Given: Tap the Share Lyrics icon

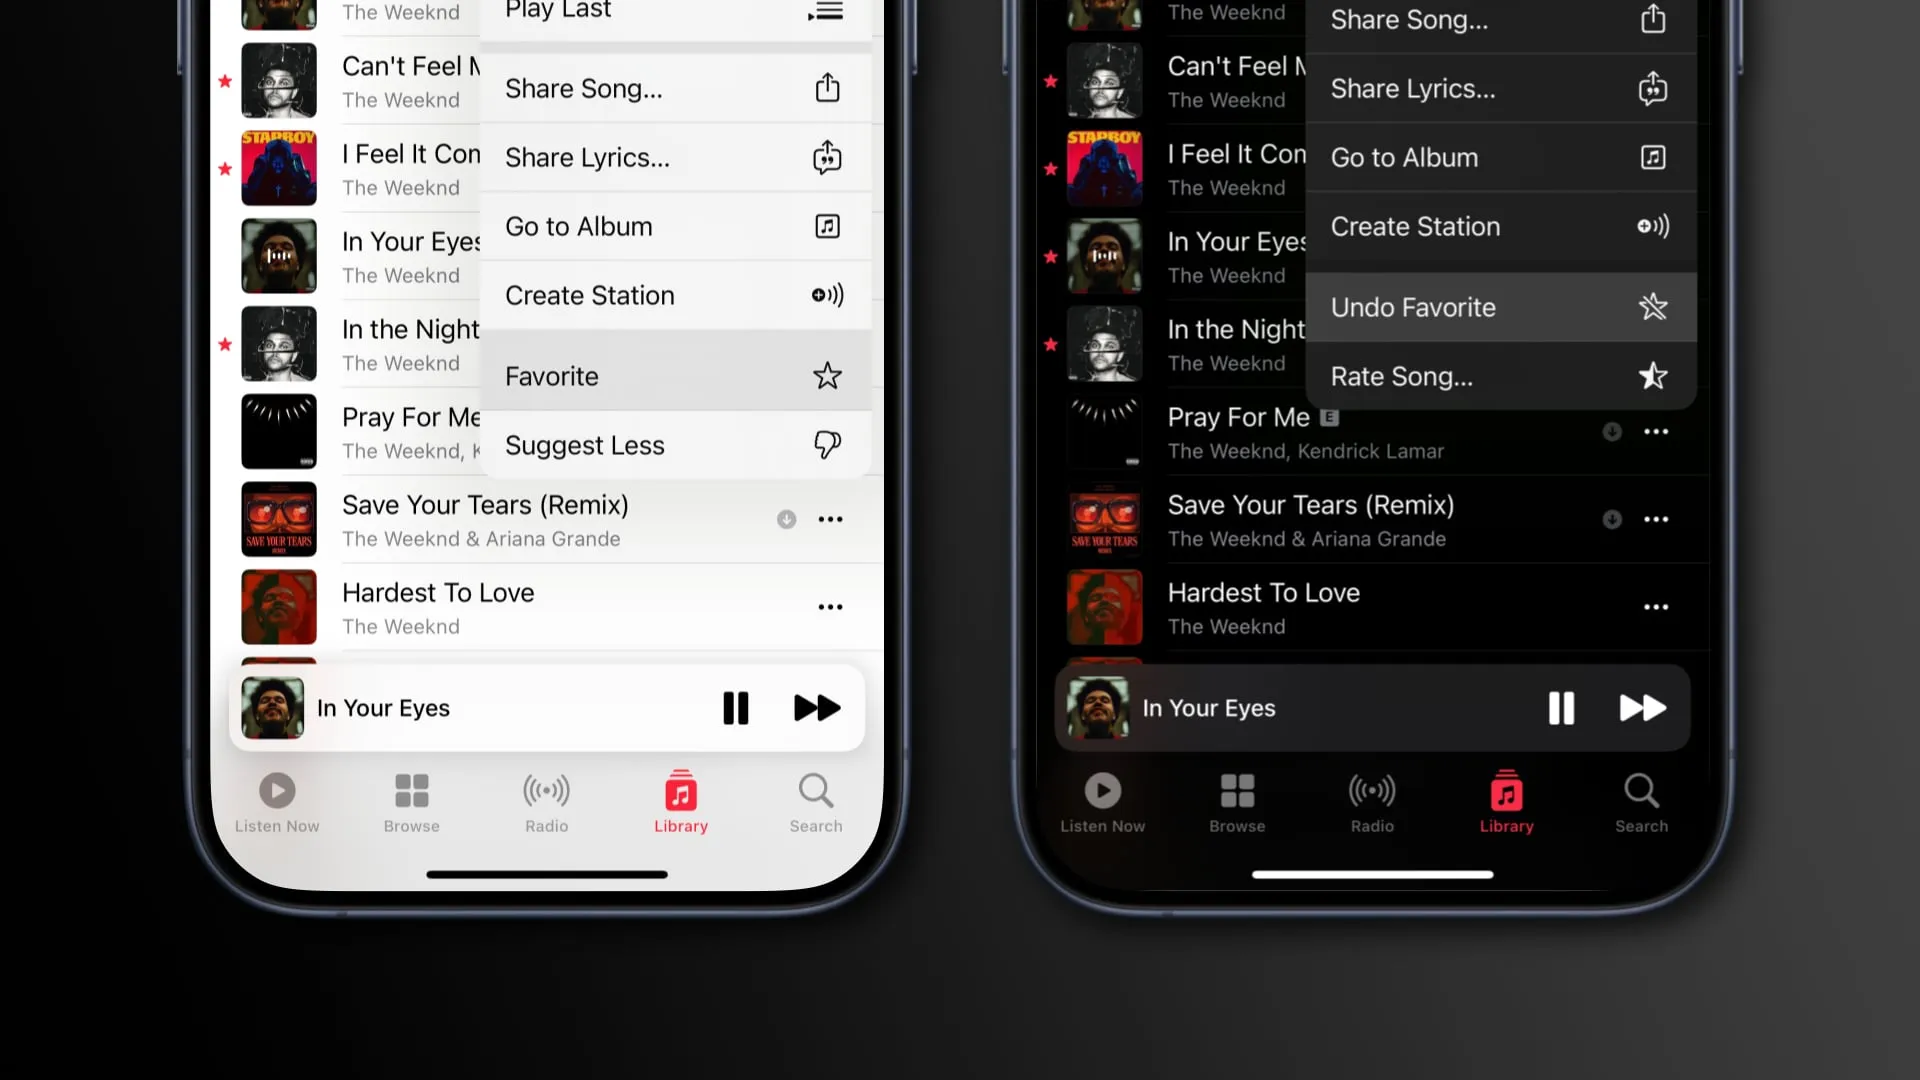Looking at the screenshot, I should point(825,157).
